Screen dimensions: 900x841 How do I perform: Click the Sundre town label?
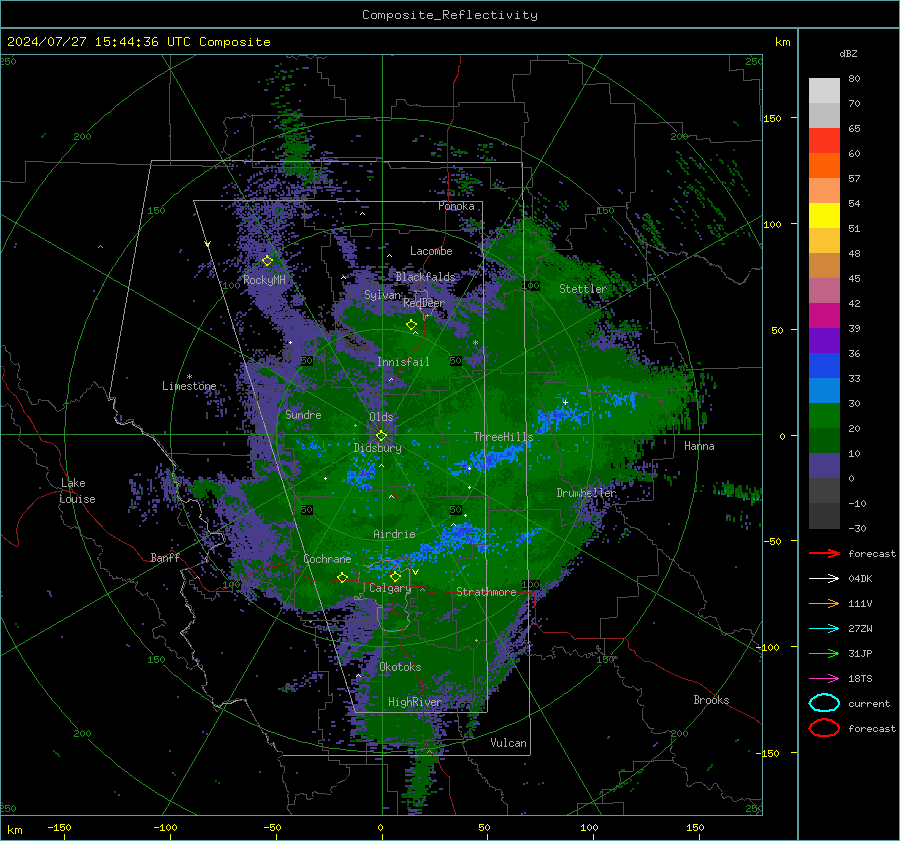coord(303,414)
